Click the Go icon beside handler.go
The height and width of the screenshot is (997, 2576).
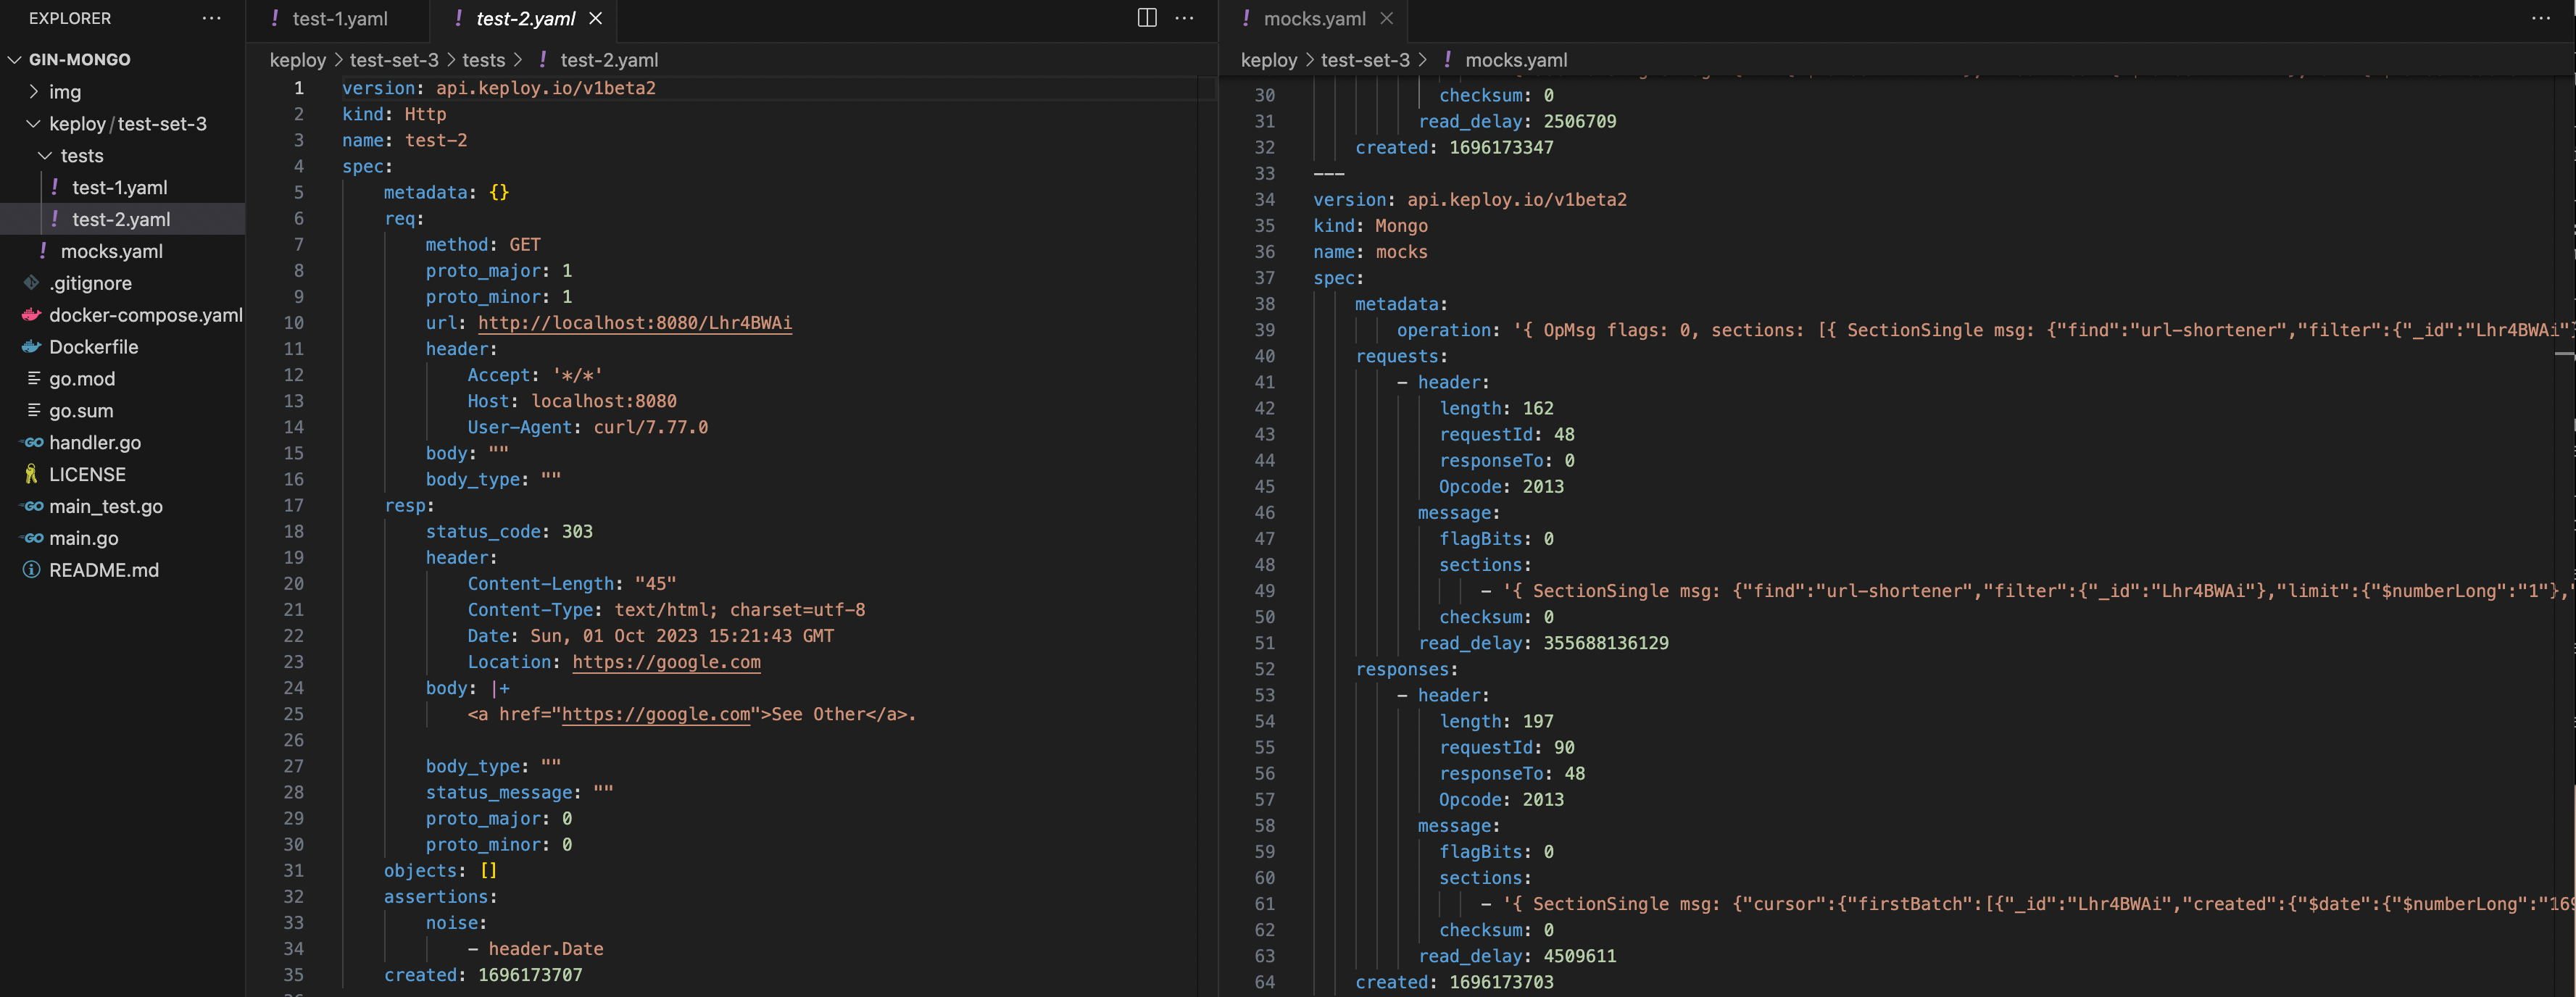(32, 443)
